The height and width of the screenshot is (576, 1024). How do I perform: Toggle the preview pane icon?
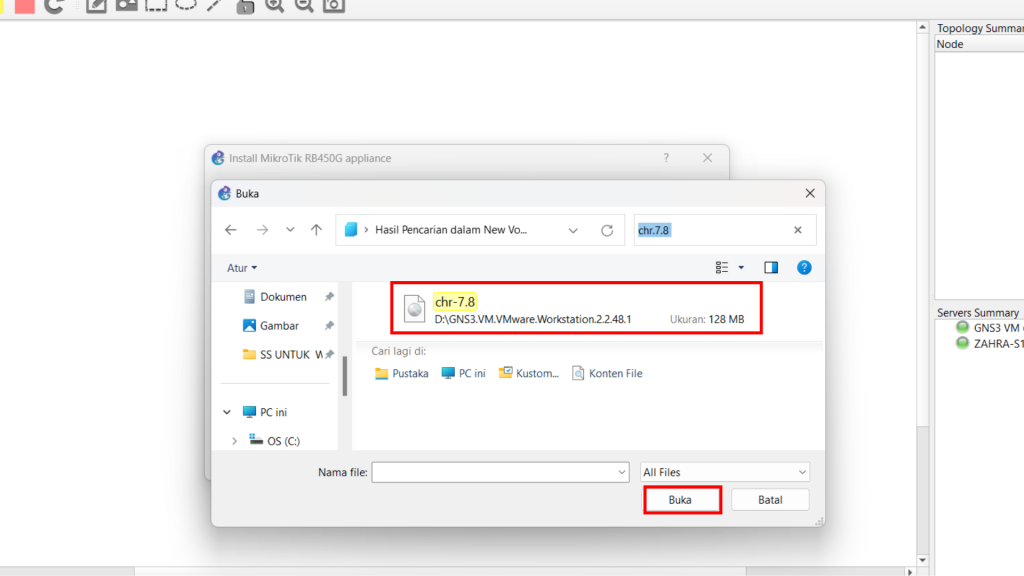point(771,268)
